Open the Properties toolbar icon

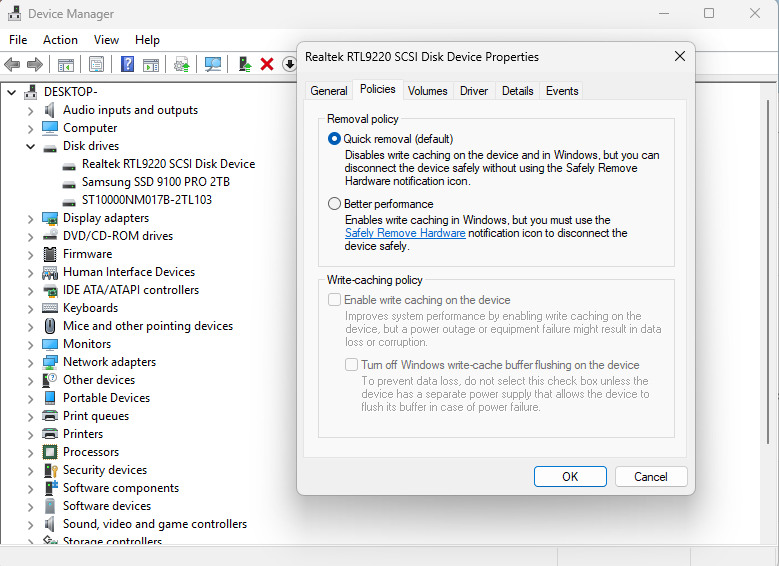pos(96,64)
